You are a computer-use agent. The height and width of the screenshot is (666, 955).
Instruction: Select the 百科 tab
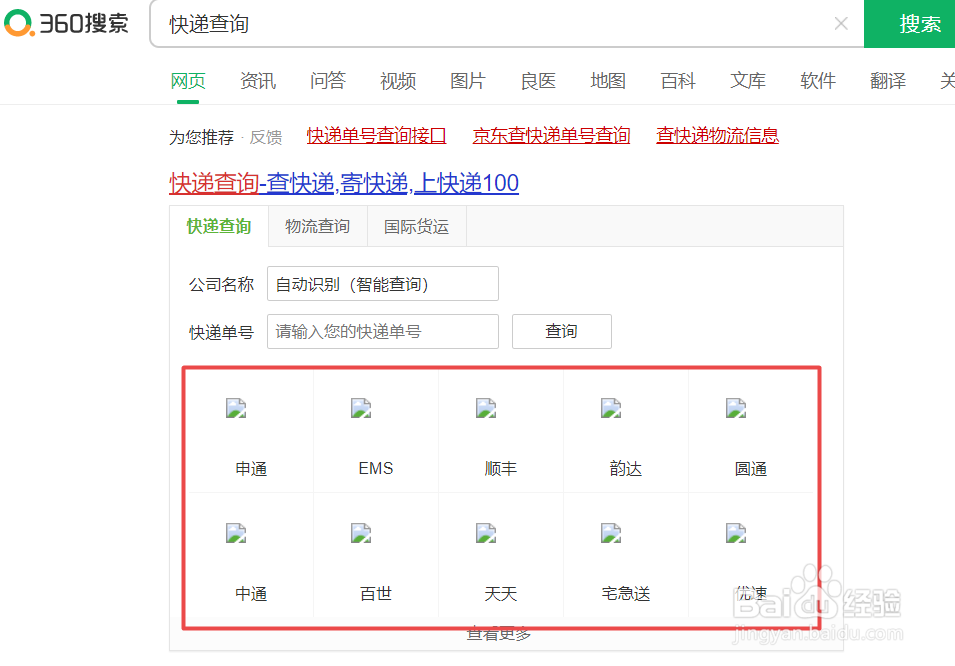[678, 80]
